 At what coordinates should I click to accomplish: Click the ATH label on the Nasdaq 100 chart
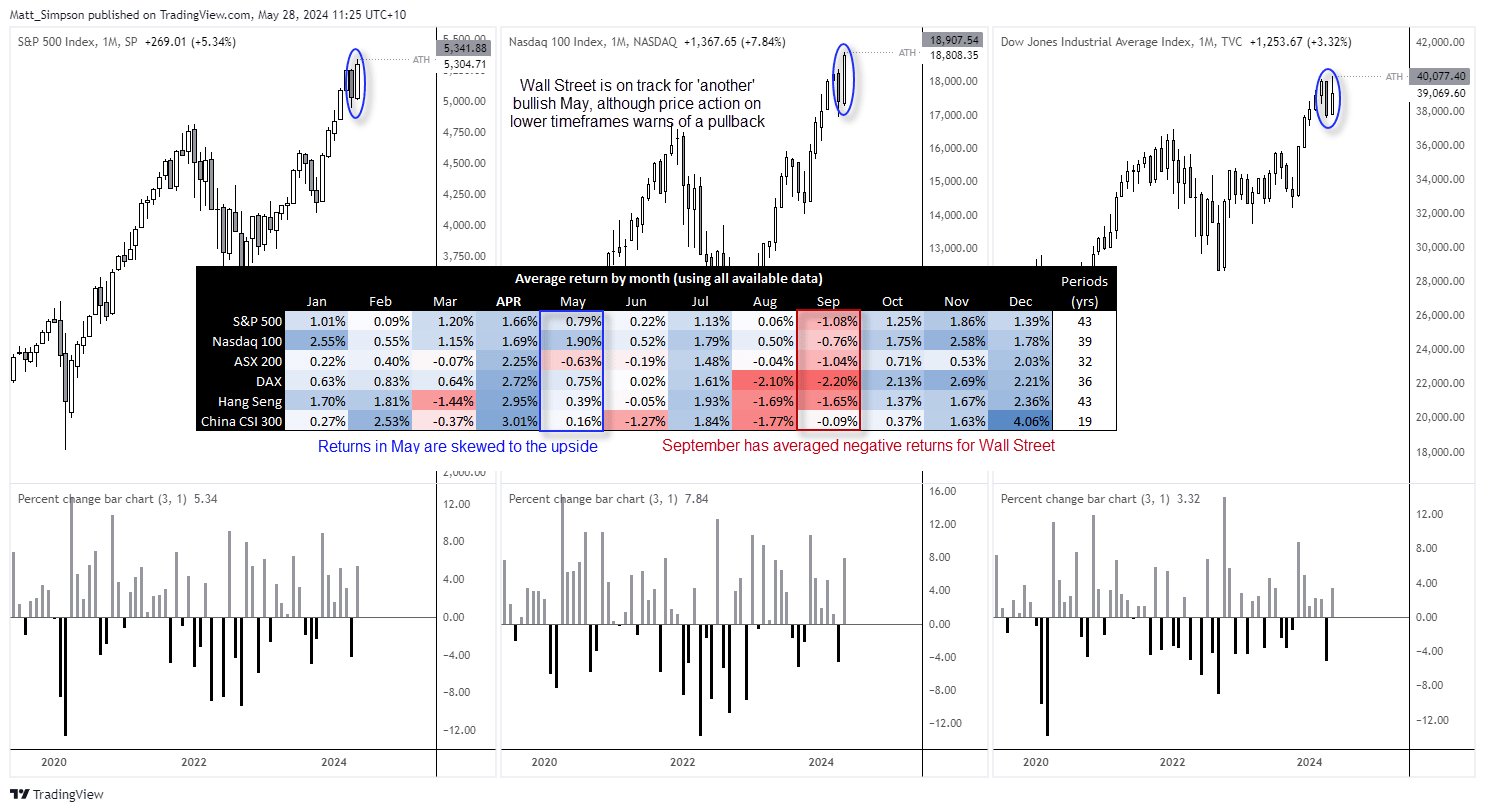coord(907,53)
